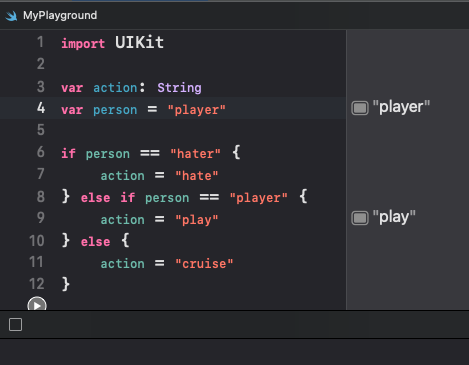Place cursor on "cruise" string literal
Screen dimensions: 469x365
[204, 264]
